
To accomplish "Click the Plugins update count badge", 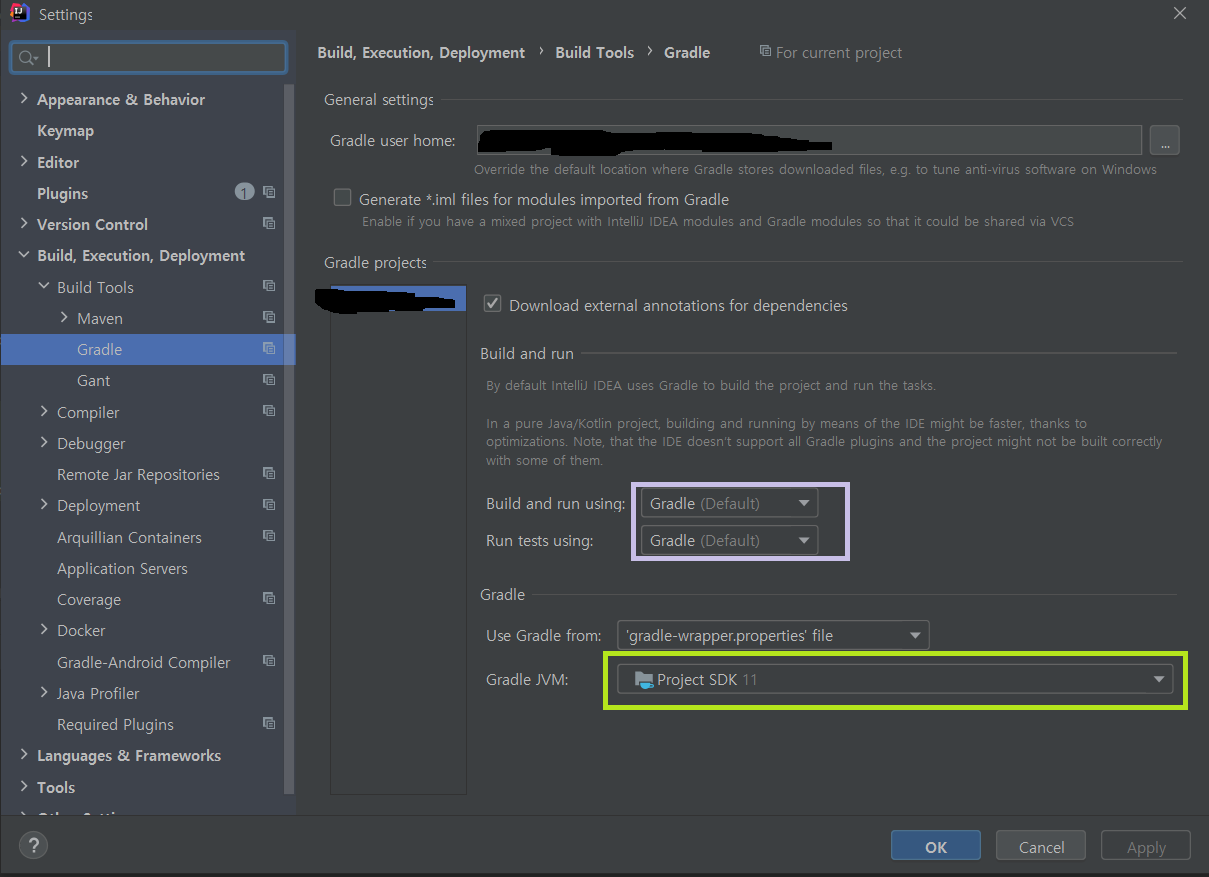I will (244, 192).
